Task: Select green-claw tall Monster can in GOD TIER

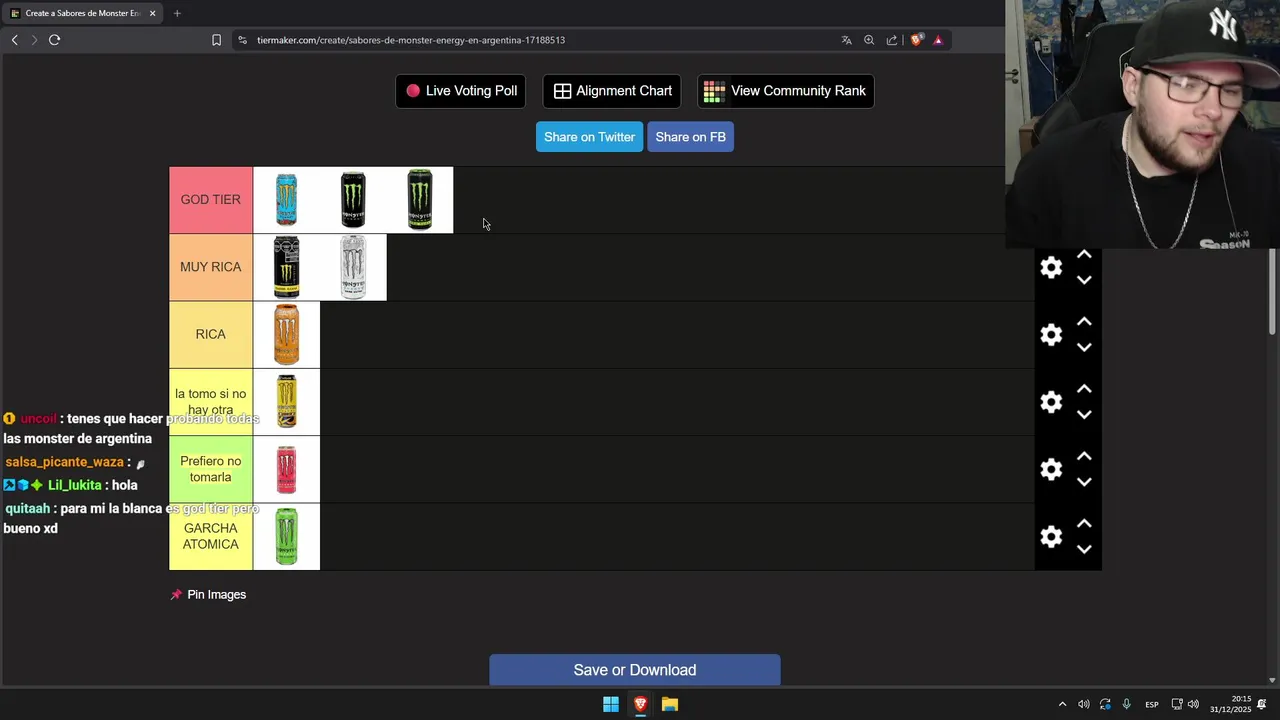Action: 420,200
